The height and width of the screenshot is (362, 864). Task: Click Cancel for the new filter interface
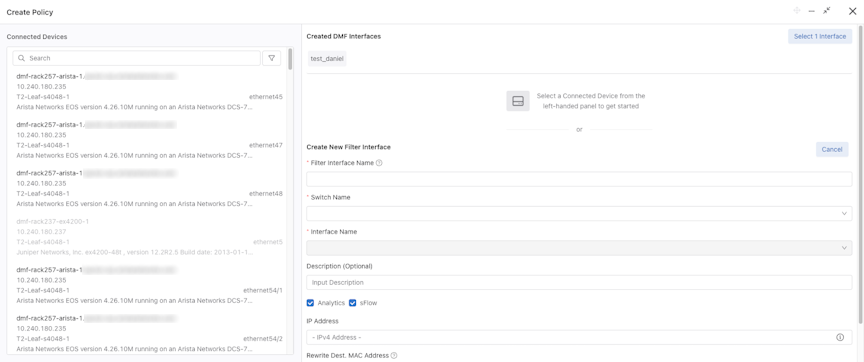click(832, 149)
